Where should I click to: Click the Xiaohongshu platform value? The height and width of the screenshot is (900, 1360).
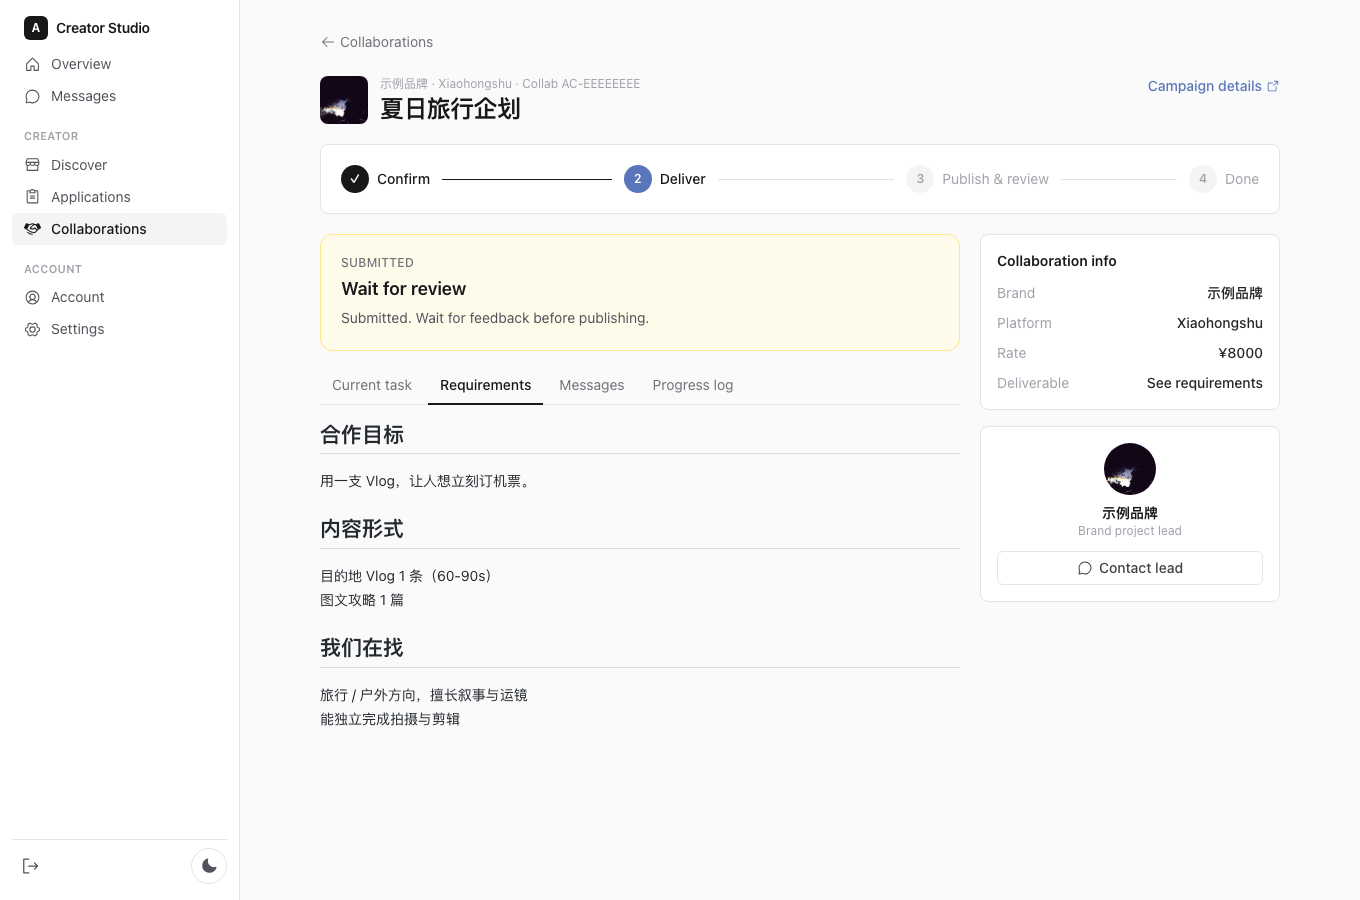point(1220,323)
